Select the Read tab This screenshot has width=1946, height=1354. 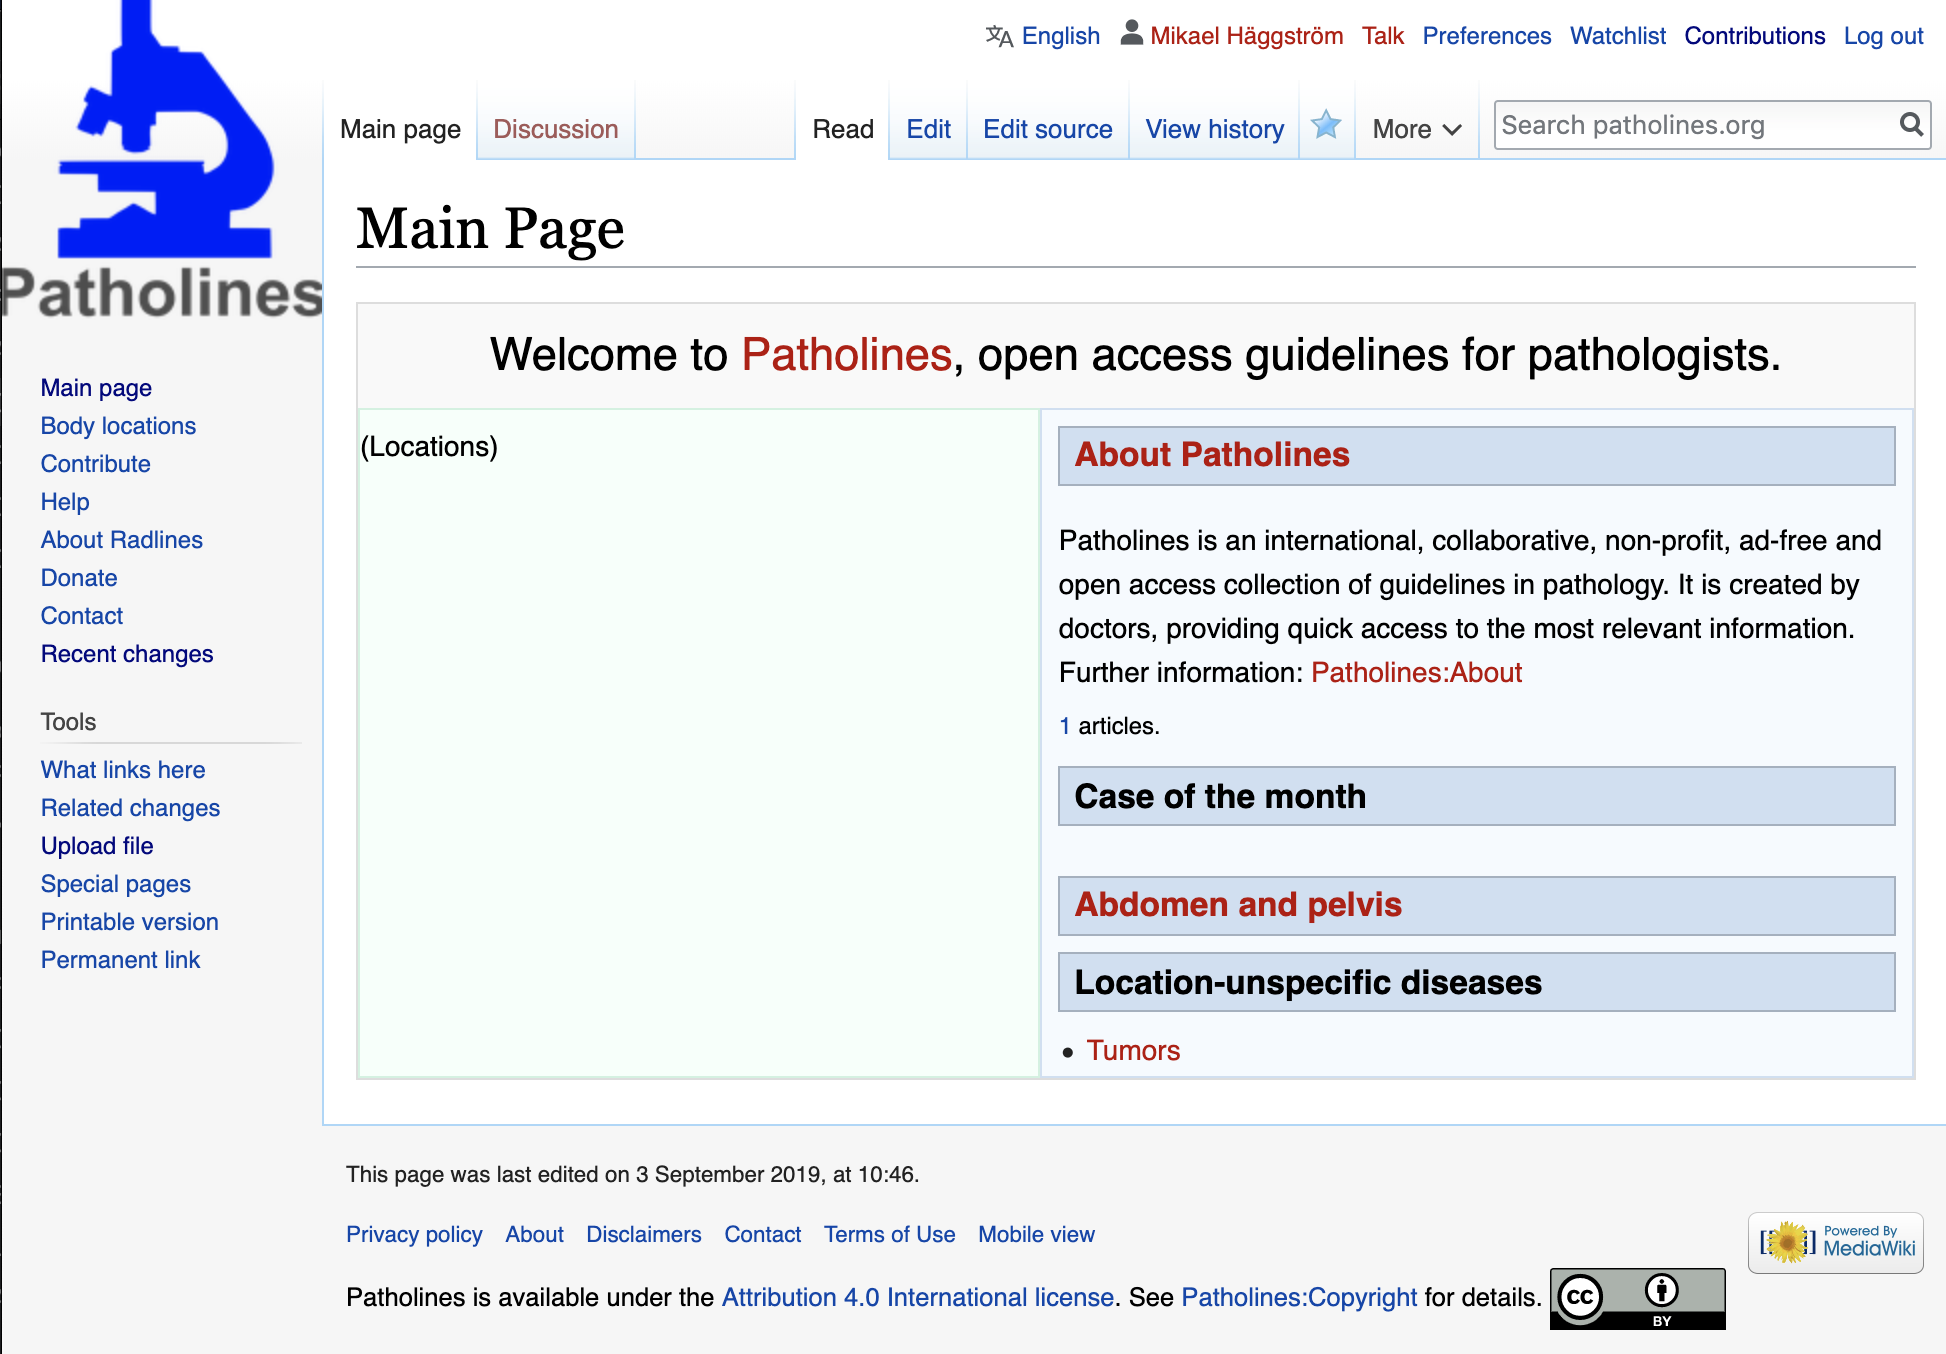point(843,129)
